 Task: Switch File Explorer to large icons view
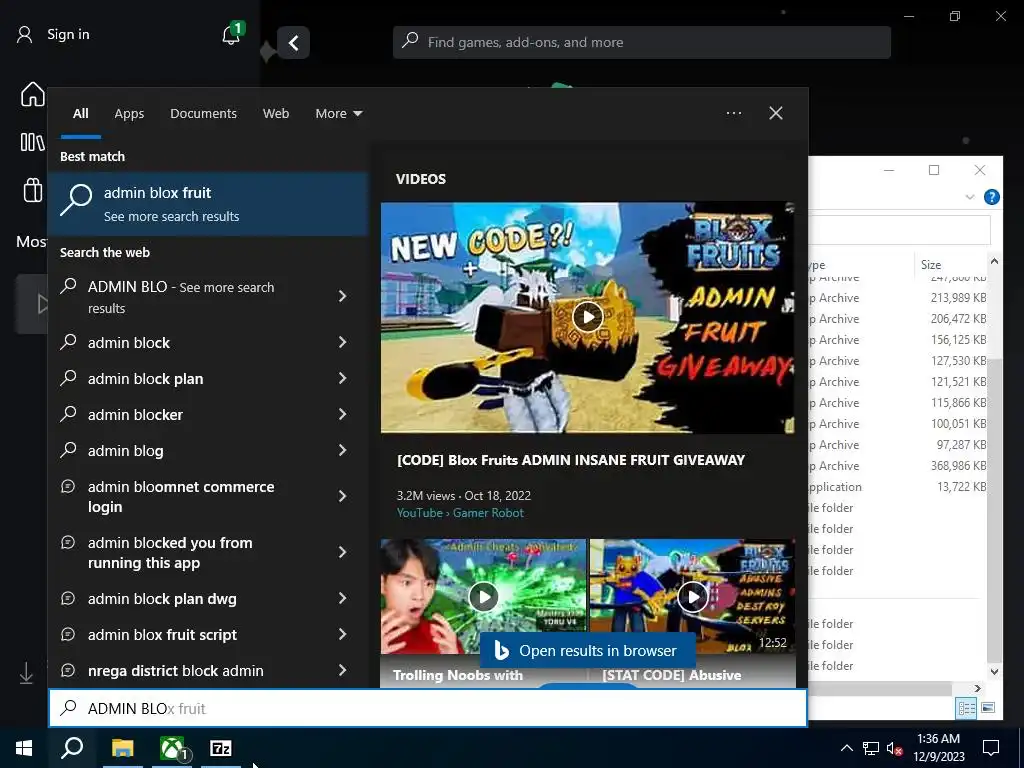[988, 708]
